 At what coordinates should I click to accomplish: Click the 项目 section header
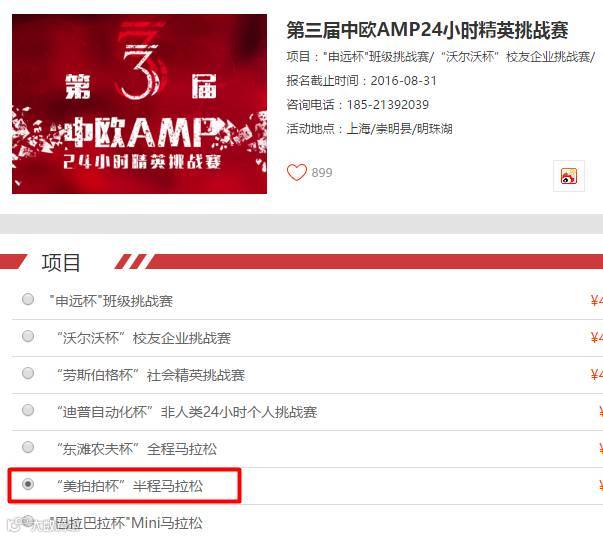(x=61, y=263)
